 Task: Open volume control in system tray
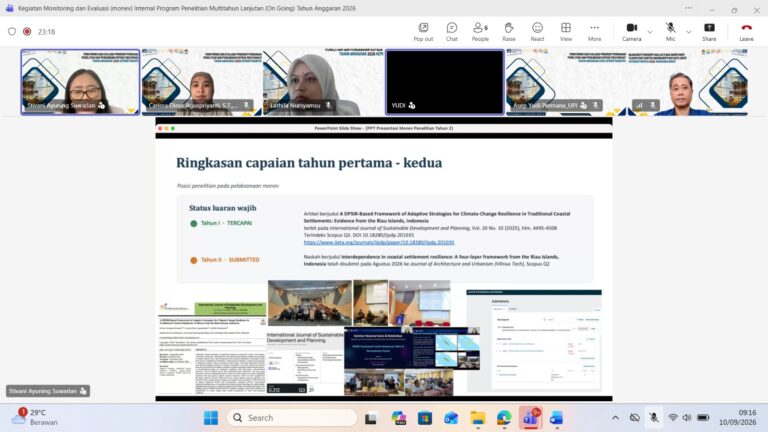pyautogui.click(x=687, y=418)
